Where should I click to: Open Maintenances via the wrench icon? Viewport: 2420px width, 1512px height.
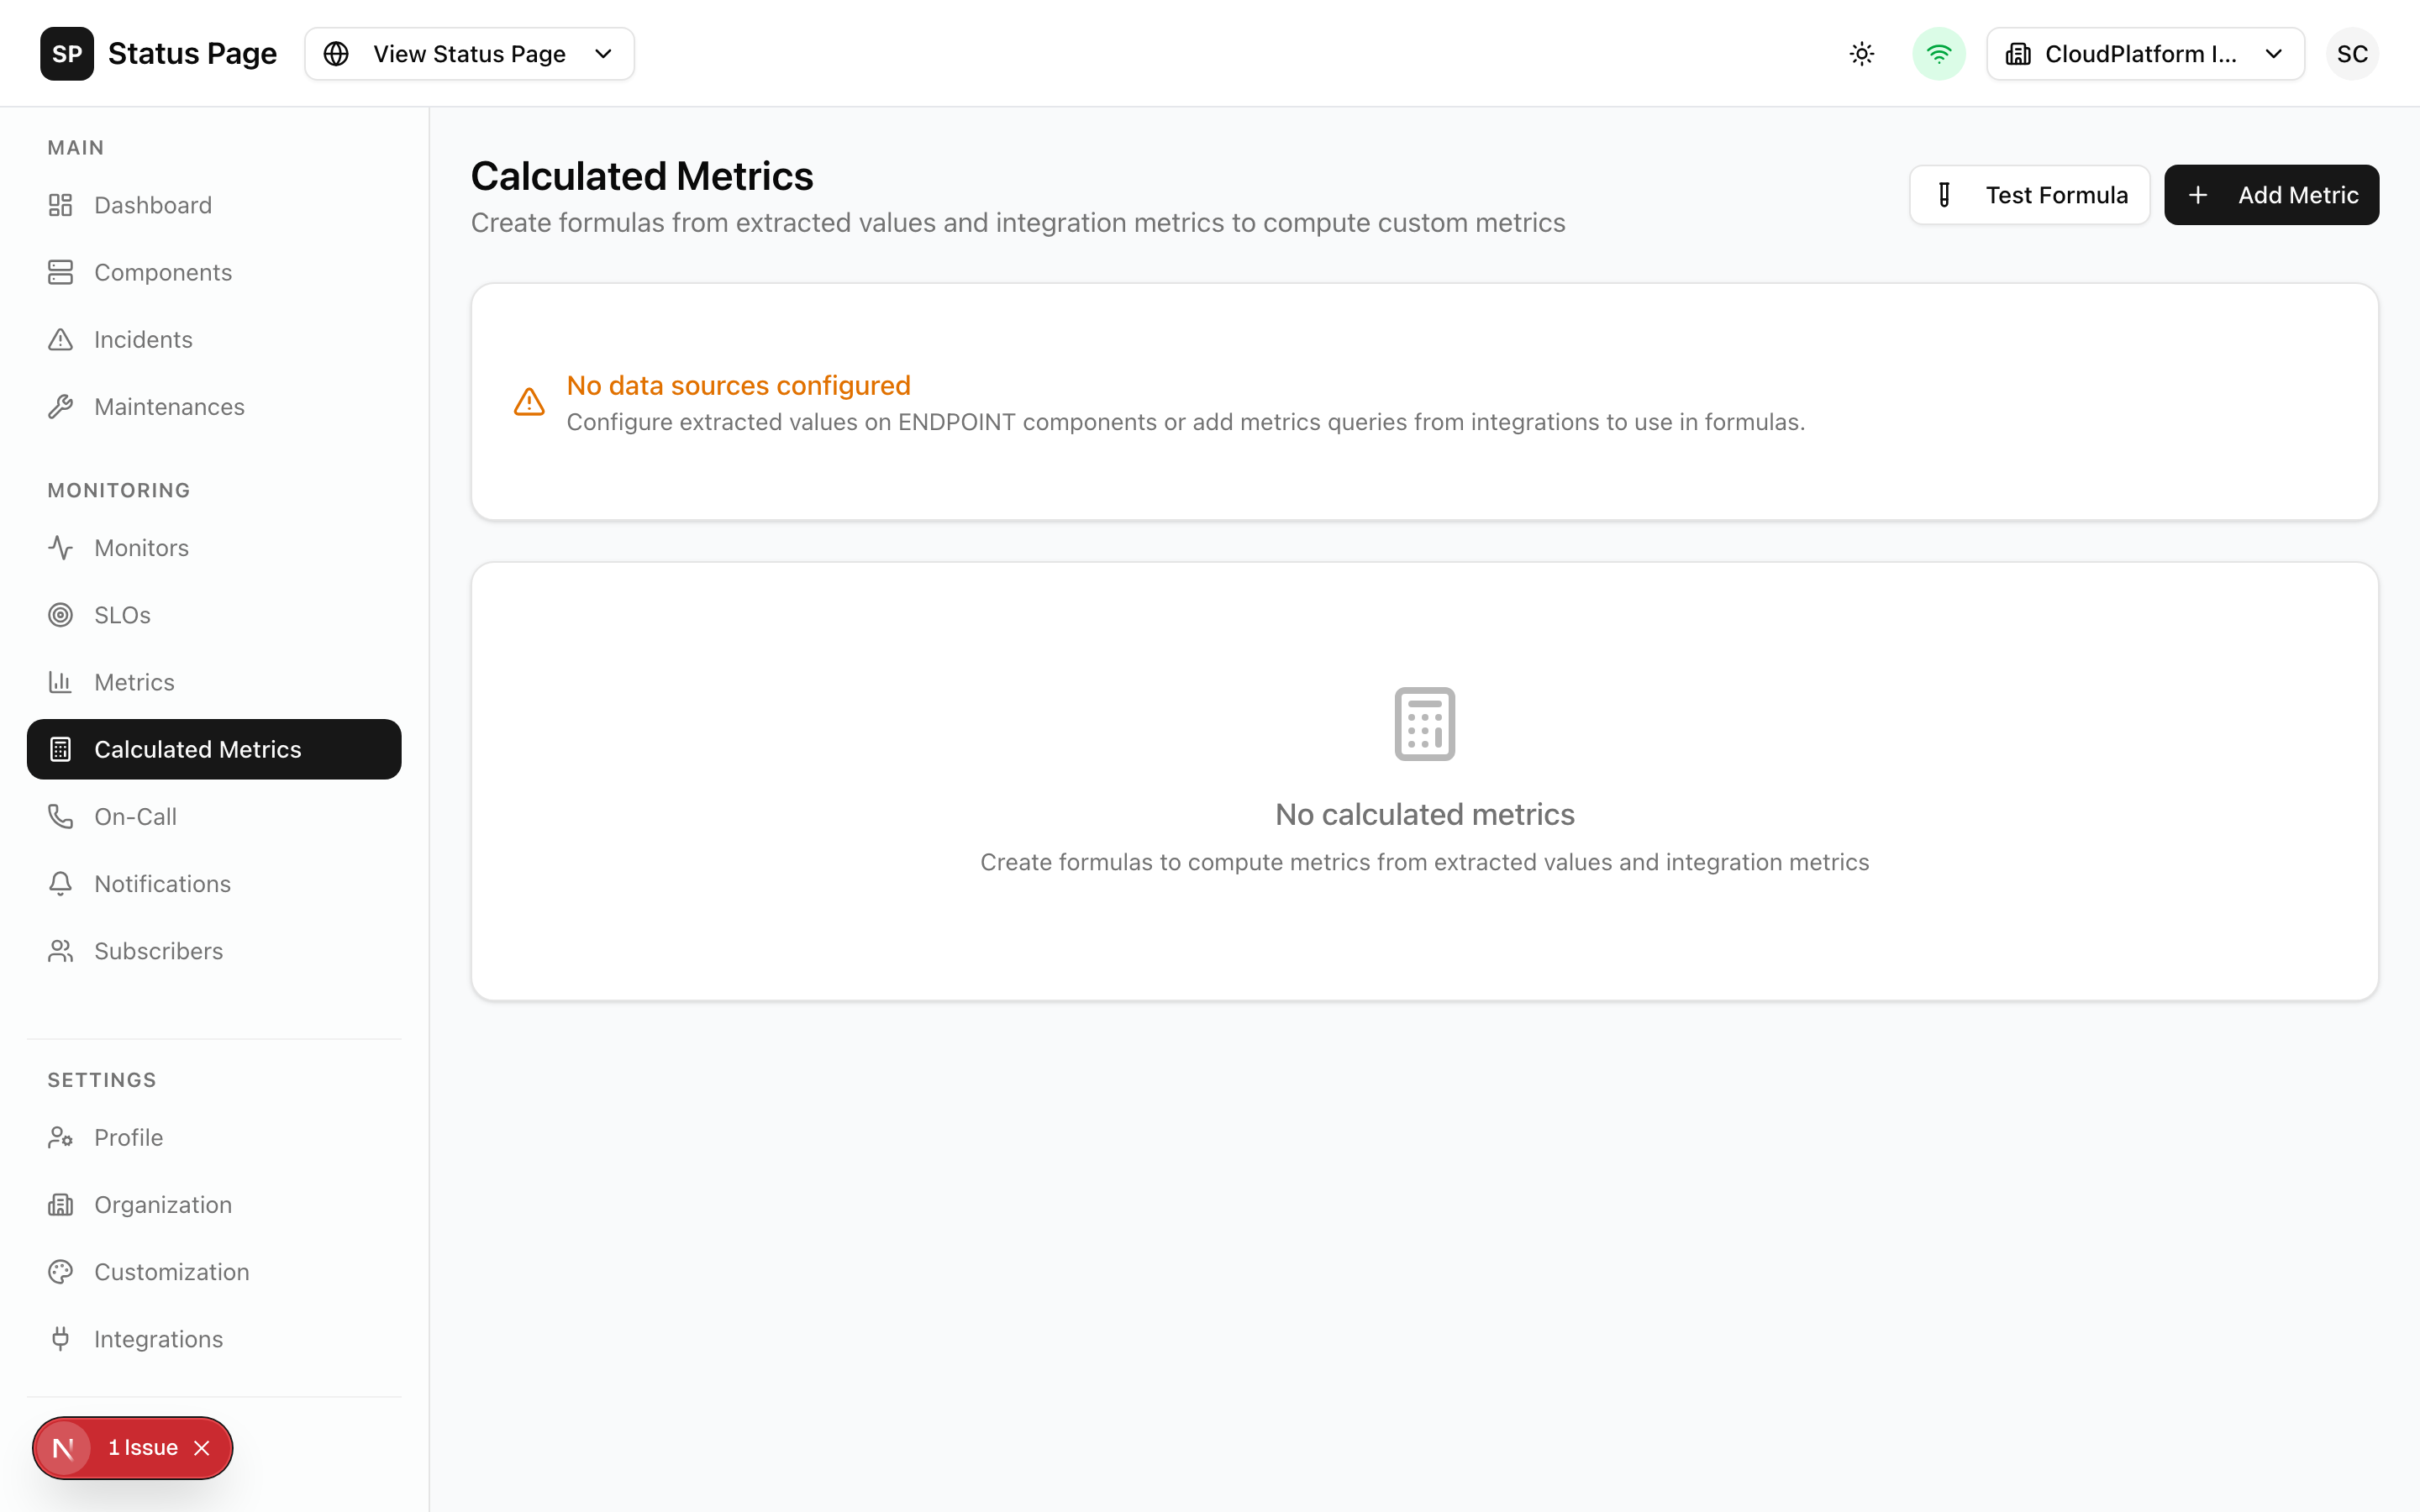coord(60,406)
